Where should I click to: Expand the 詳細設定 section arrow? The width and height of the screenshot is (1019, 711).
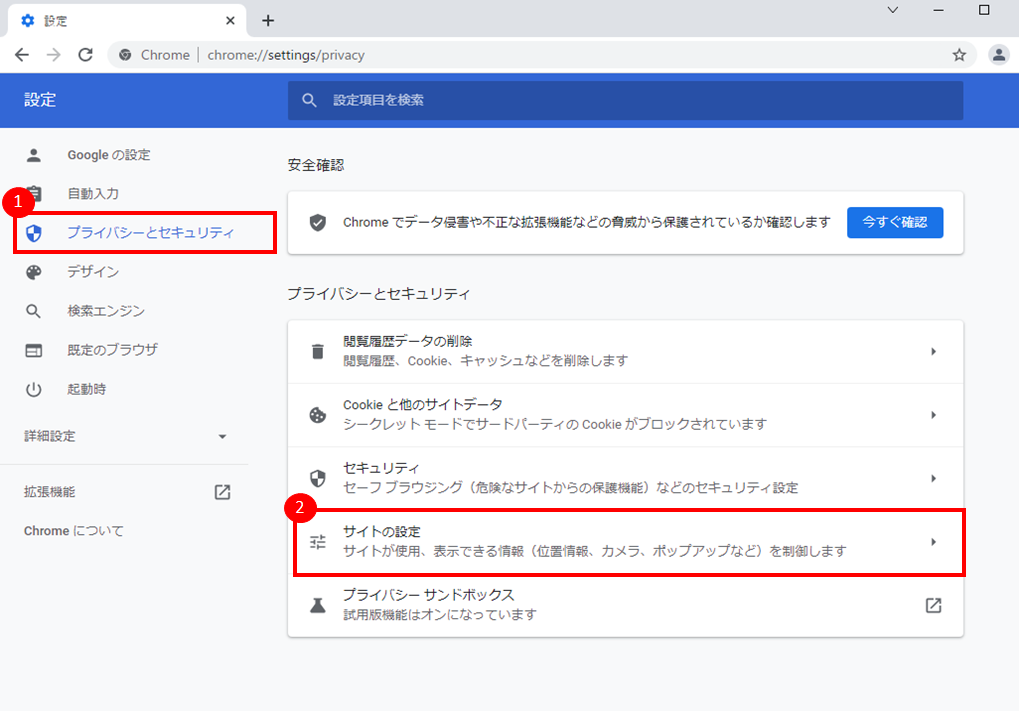(x=222, y=437)
